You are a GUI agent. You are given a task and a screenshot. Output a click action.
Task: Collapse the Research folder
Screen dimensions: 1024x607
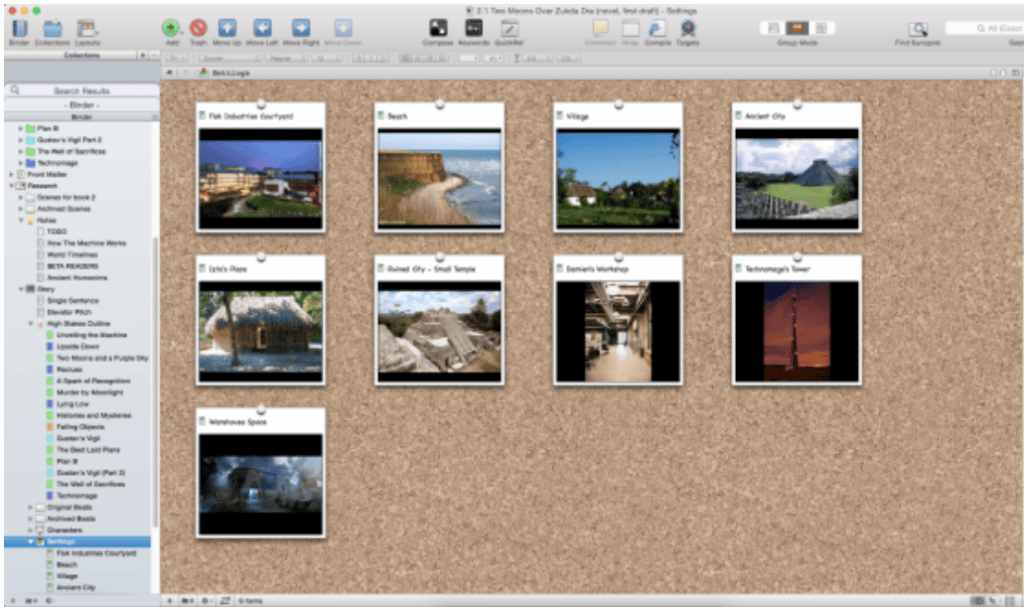(11, 186)
